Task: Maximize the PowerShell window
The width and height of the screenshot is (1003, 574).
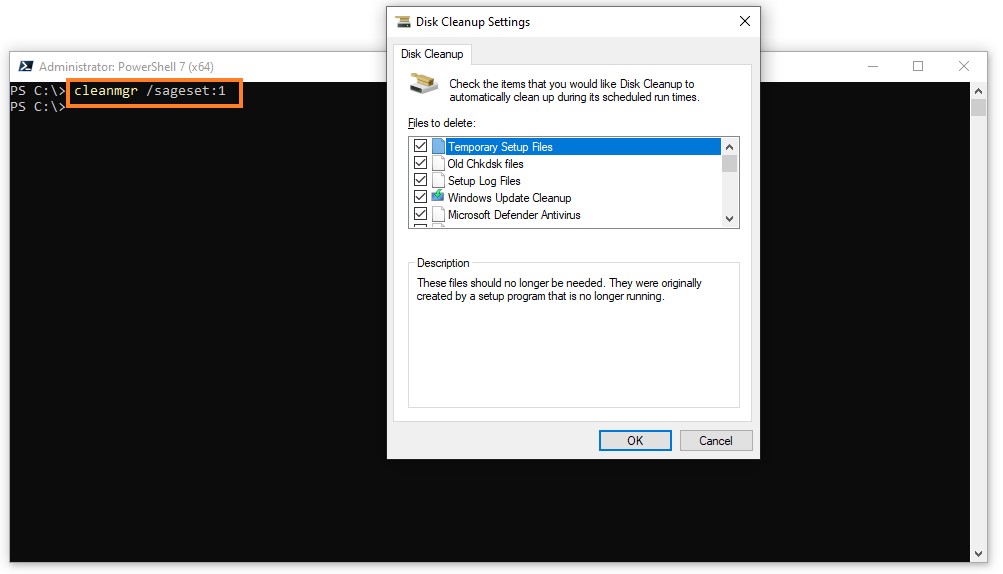Action: [918, 66]
